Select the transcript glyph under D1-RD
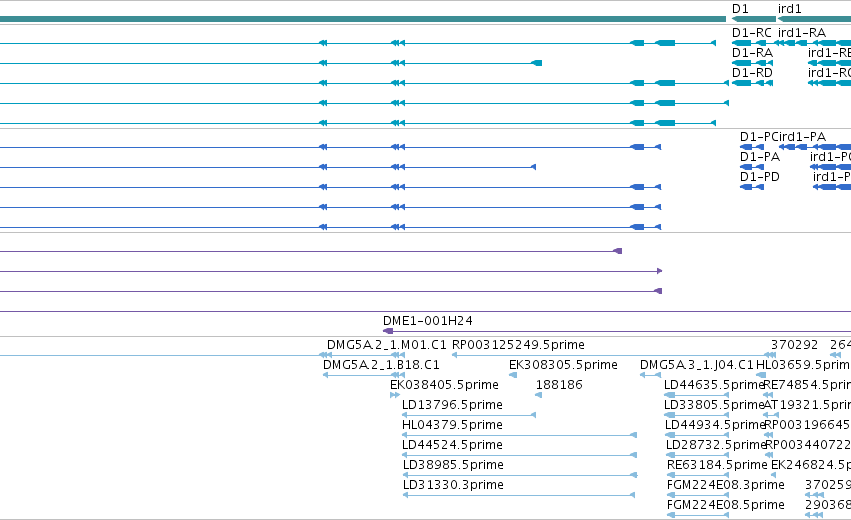Image resolution: width=851 pixels, height=520 pixels. (752, 83)
